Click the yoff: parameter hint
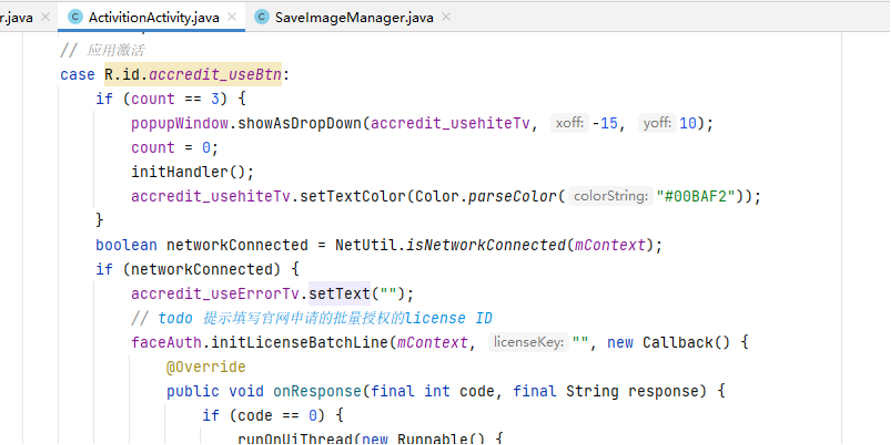Viewport: 891px width, 445px height. pyautogui.click(x=657, y=123)
